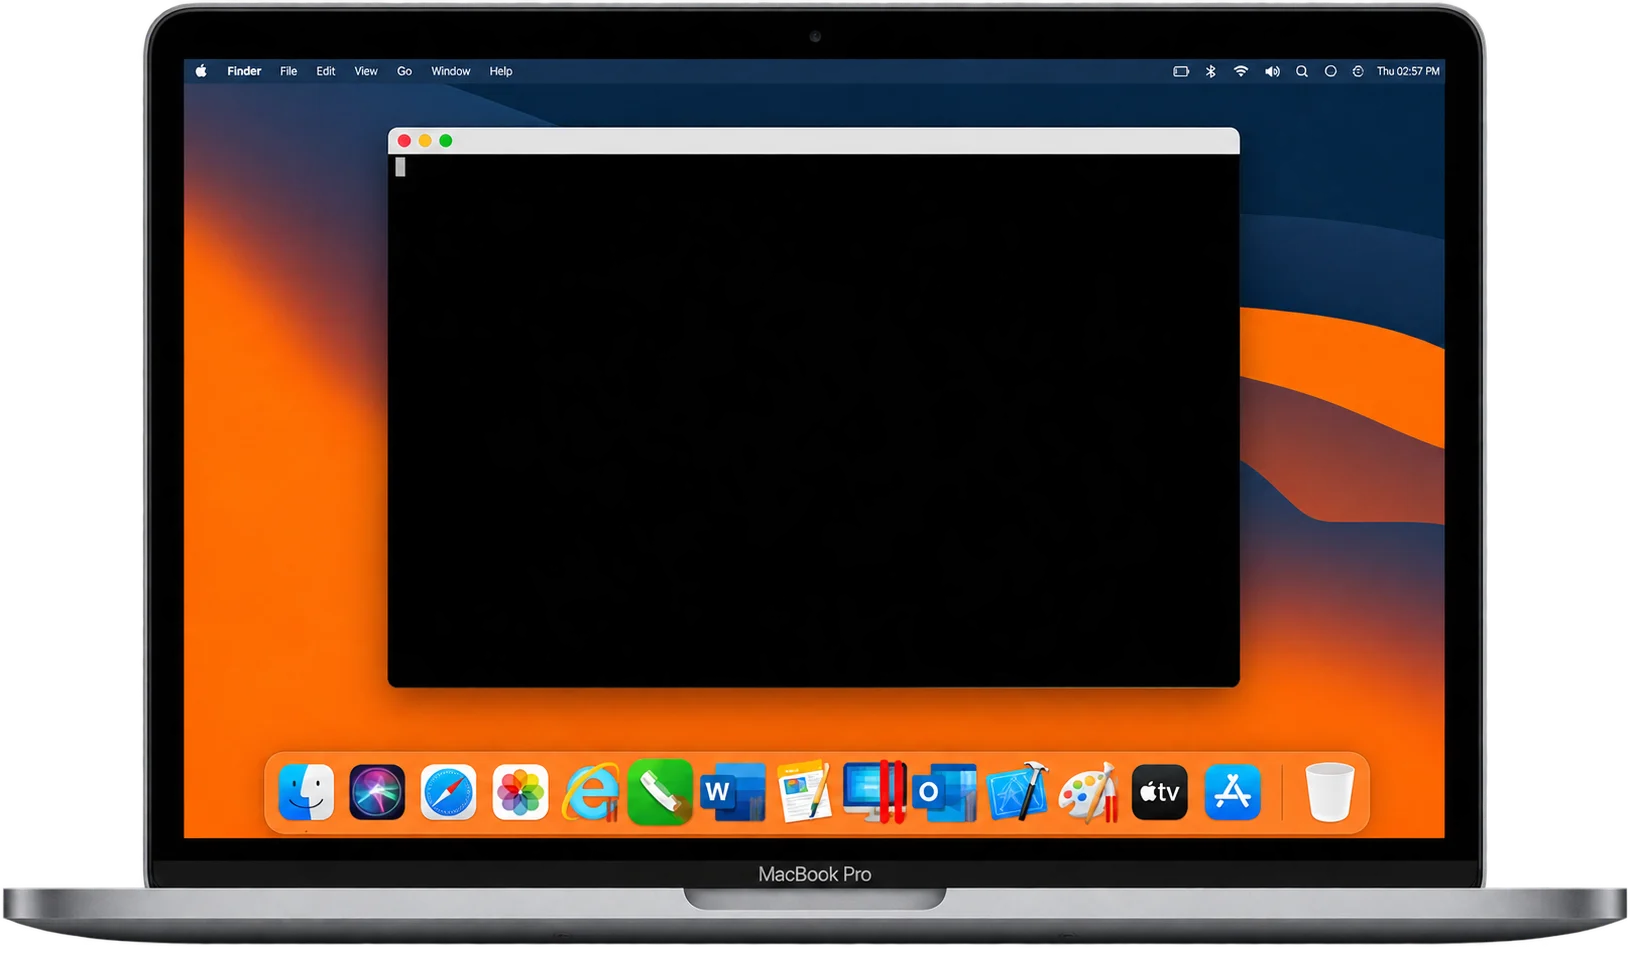The height and width of the screenshot is (965, 1630).
Task: Launch Microsoft Outlook from the Dock
Action: pos(945,792)
